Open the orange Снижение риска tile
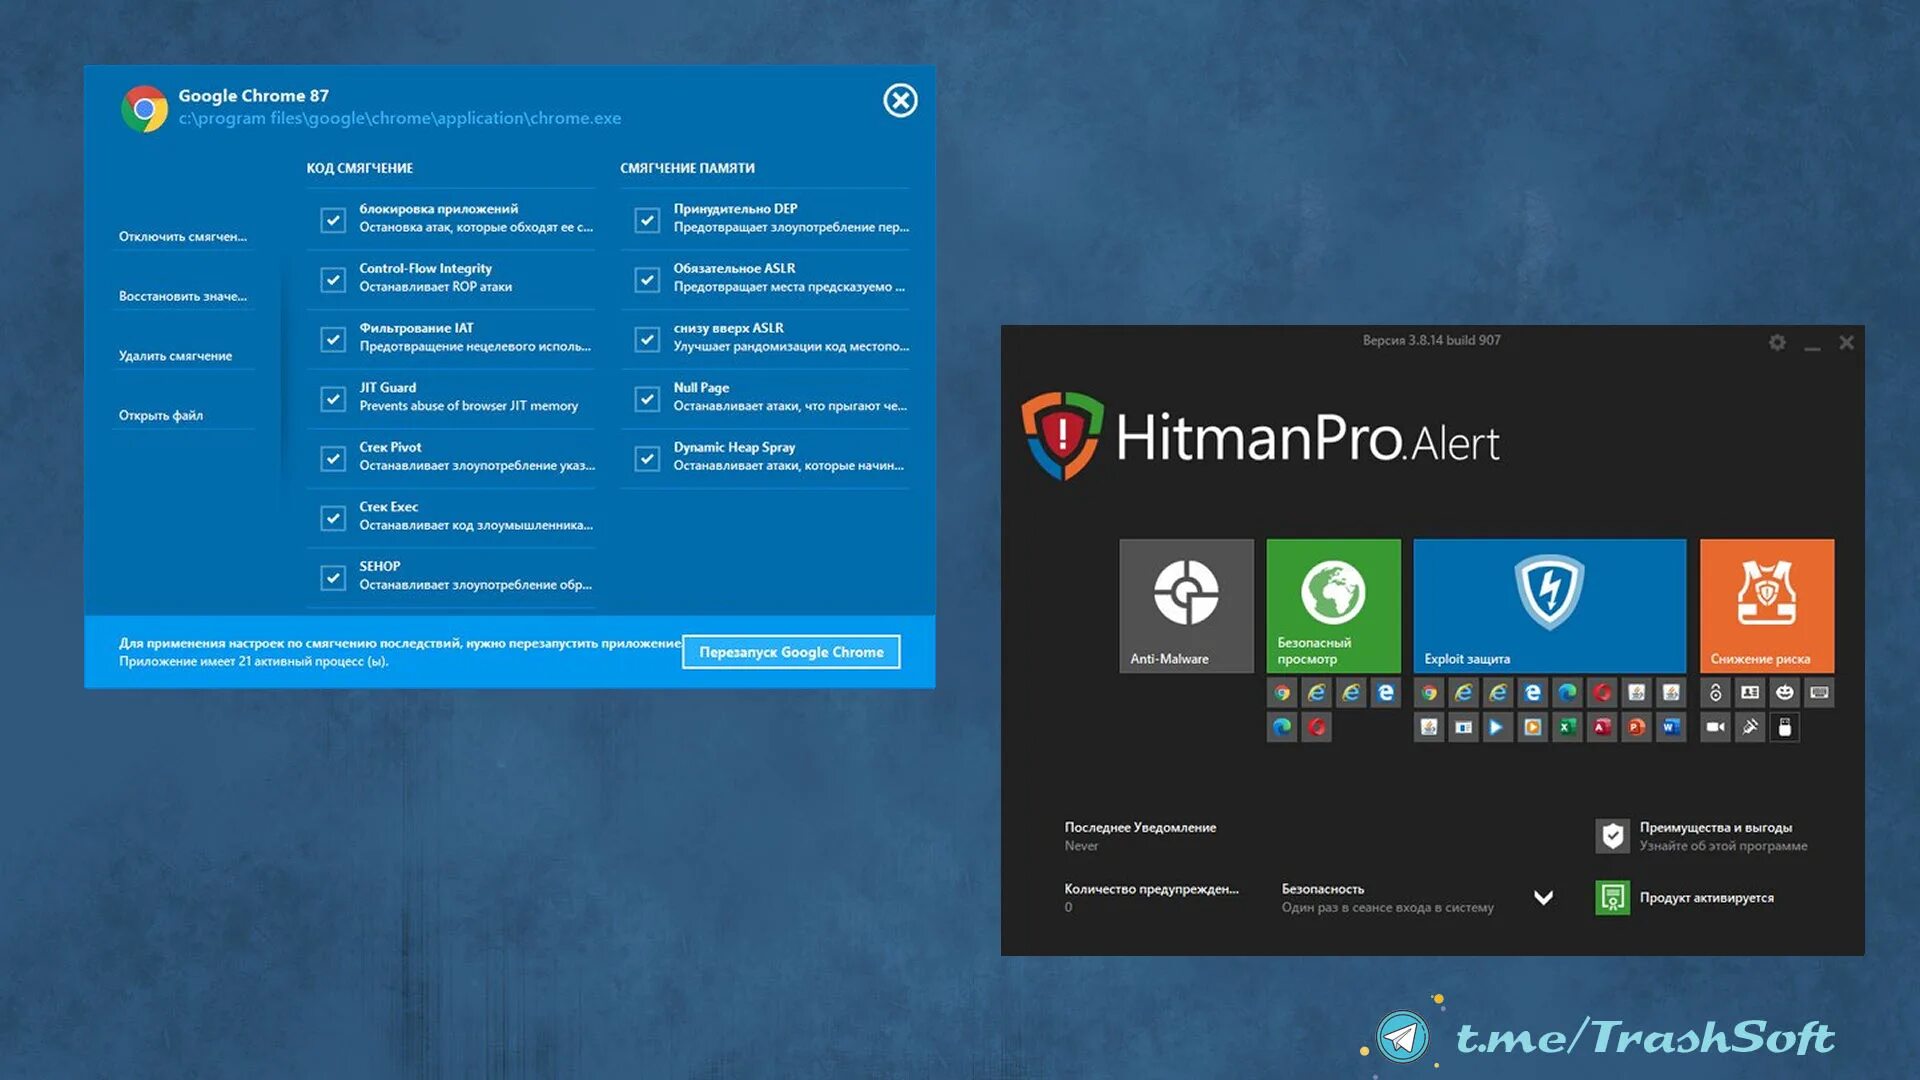This screenshot has height=1080, width=1920. point(1767,606)
